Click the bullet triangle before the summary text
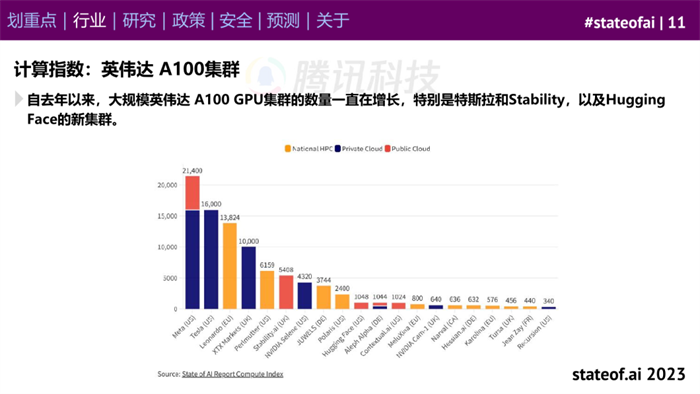700x394 pixels. point(18,99)
